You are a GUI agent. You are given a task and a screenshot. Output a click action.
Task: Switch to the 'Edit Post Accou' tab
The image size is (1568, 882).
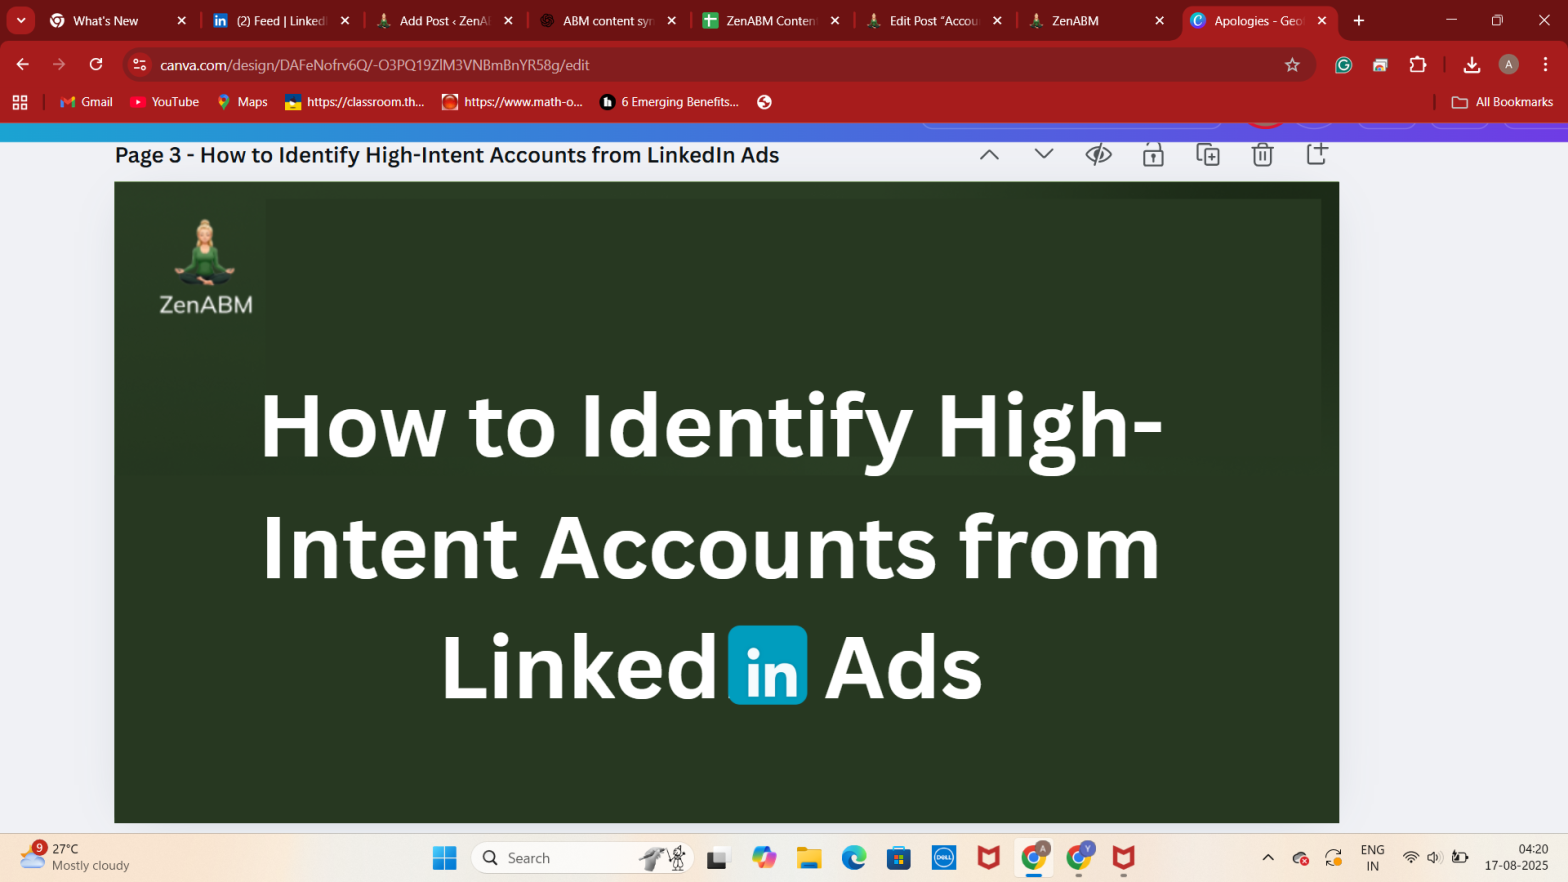pyautogui.click(x=935, y=20)
